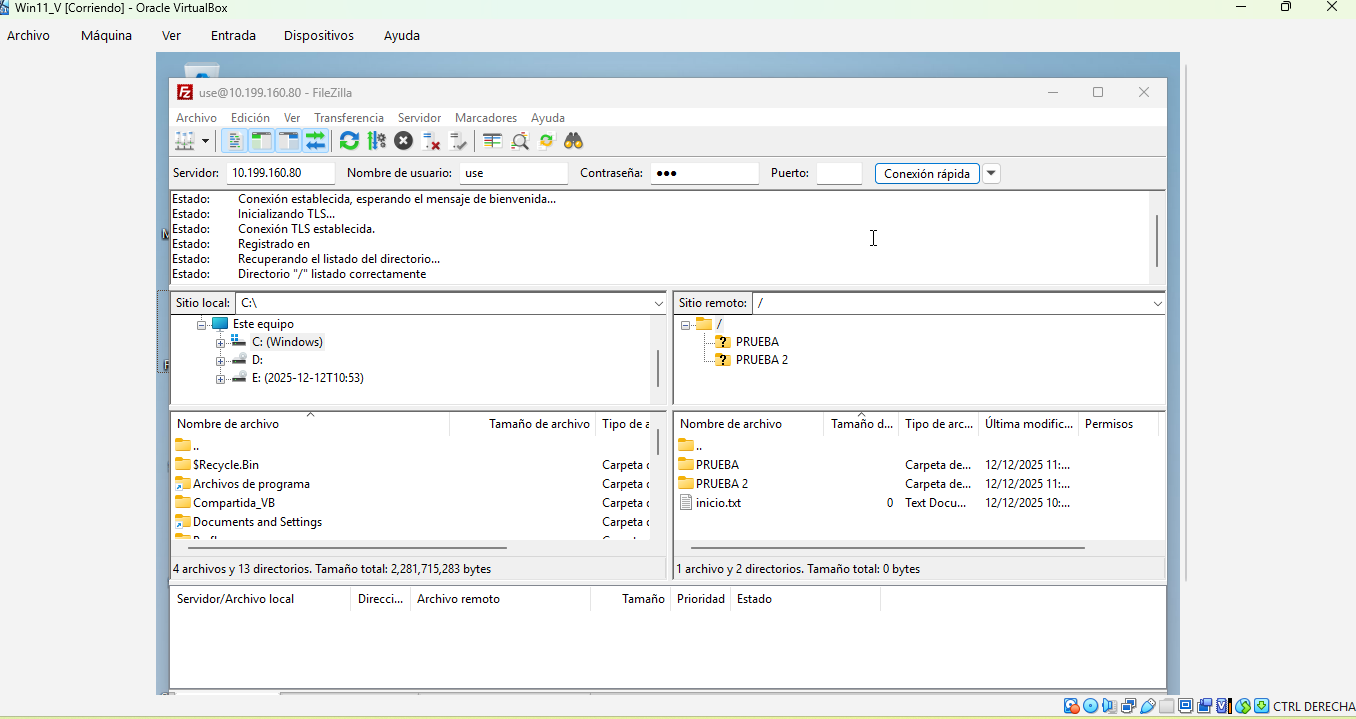Toggle processing of the transfer queue

376,141
